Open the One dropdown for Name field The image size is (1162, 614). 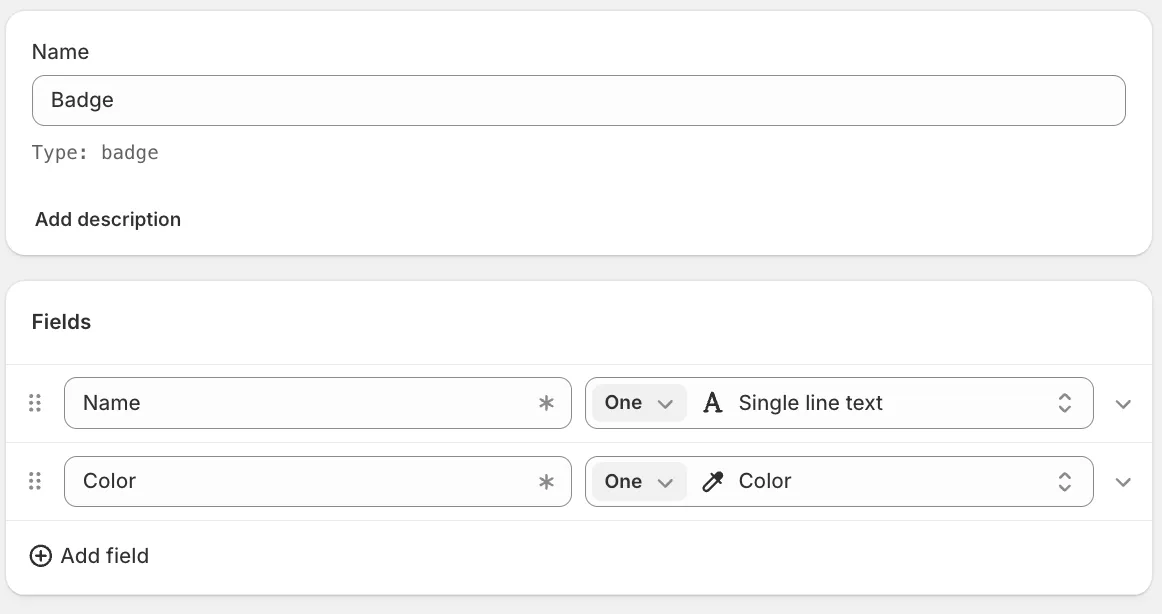639,403
